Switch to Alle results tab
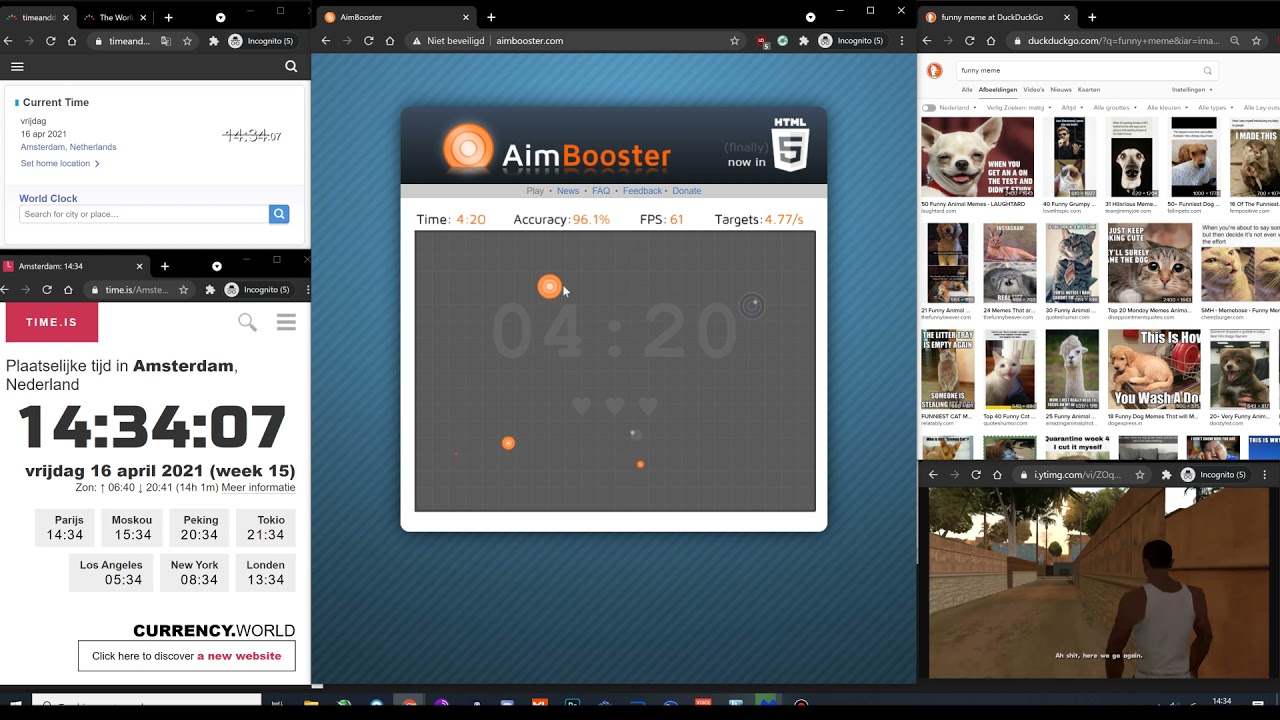The height and width of the screenshot is (720, 1280). (967, 90)
